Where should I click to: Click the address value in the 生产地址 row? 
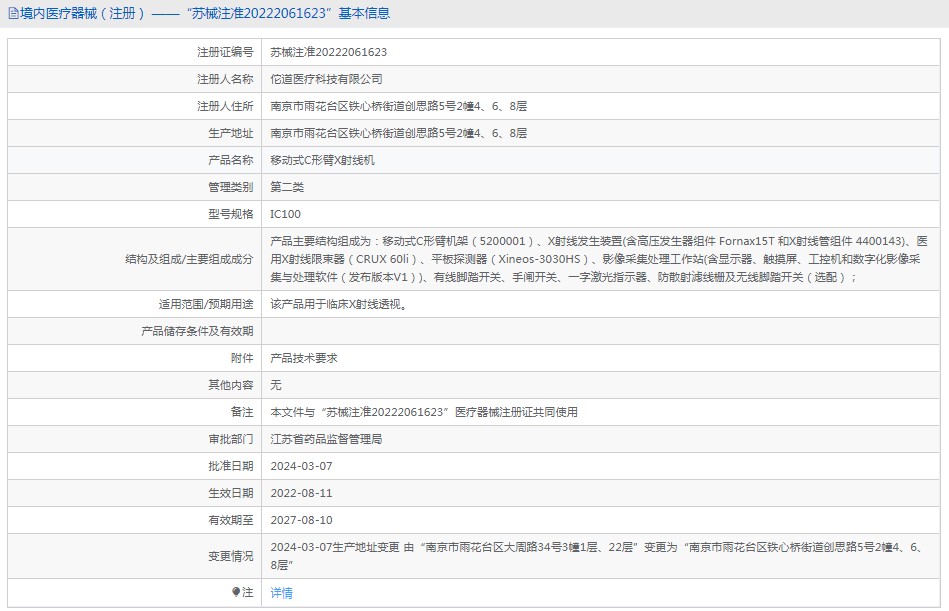pyautogui.click(x=398, y=133)
